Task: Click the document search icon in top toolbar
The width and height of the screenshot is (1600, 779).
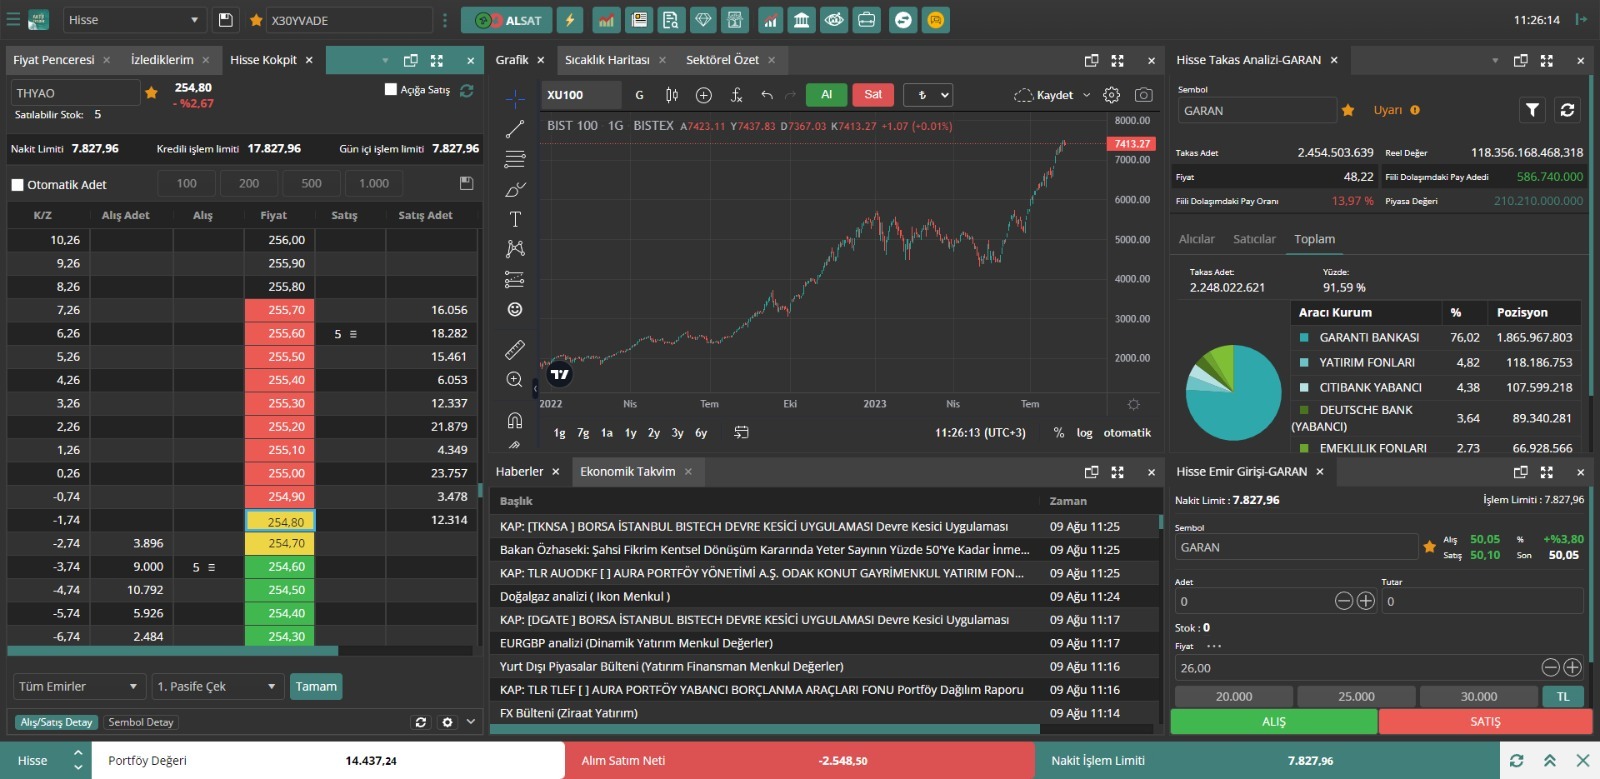Action: (x=670, y=20)
